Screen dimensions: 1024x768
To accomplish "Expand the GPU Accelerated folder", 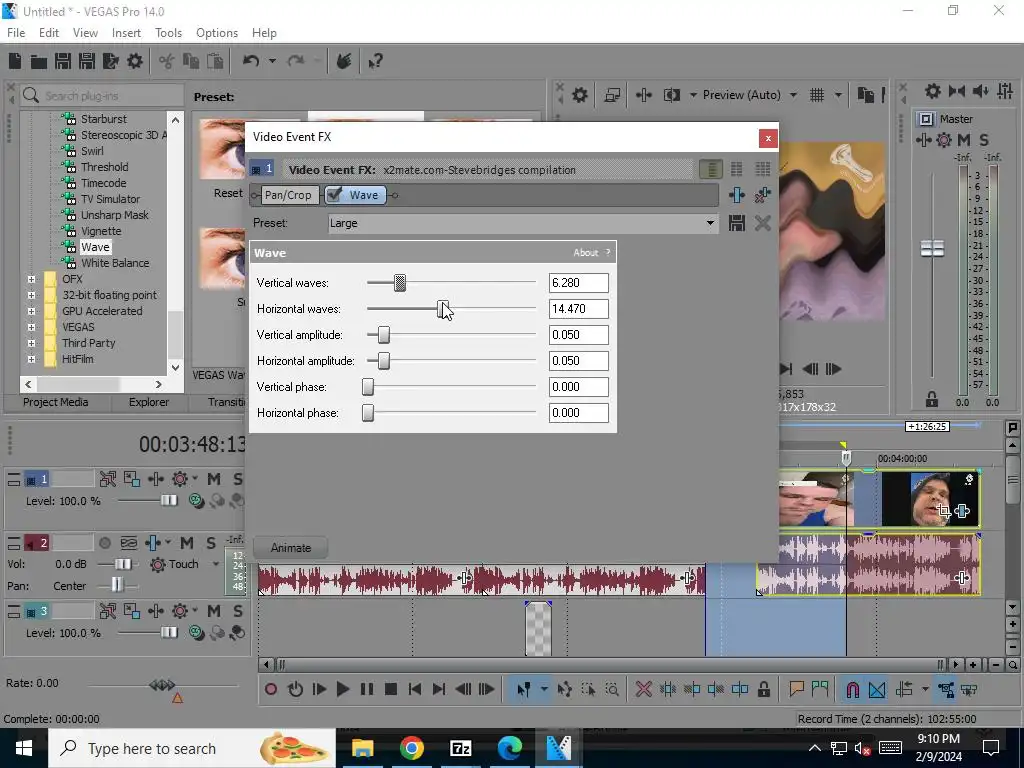I will (x=31, y=311).
